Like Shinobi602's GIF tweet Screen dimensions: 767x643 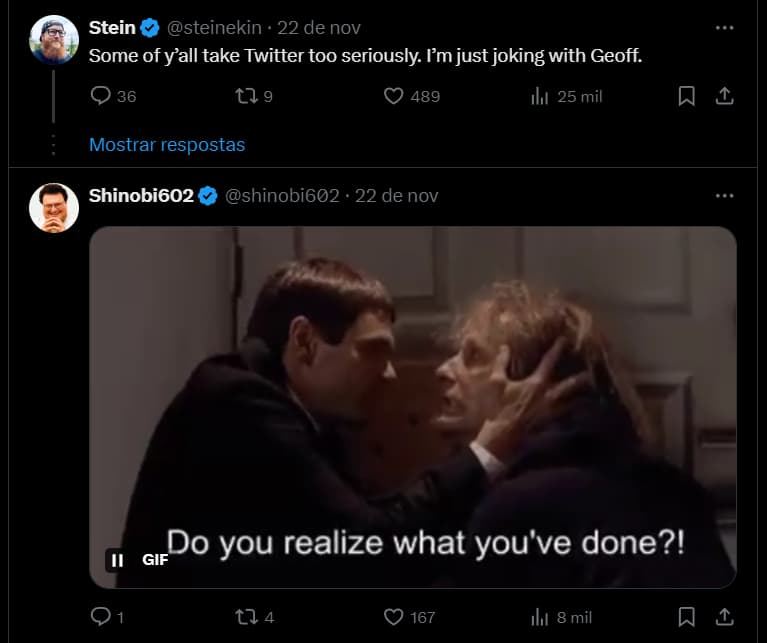pyautogui.click(x=394, y=617)
